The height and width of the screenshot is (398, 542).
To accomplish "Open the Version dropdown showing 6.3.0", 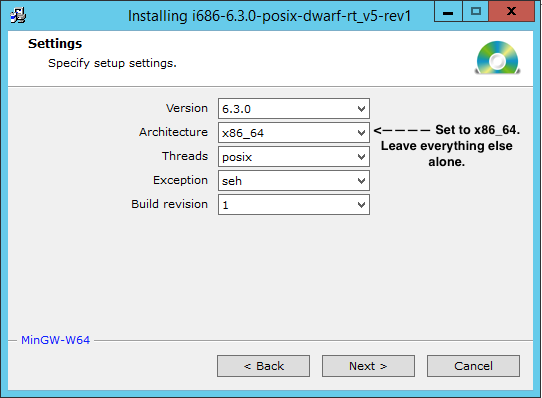I will [x=294, y=109].
